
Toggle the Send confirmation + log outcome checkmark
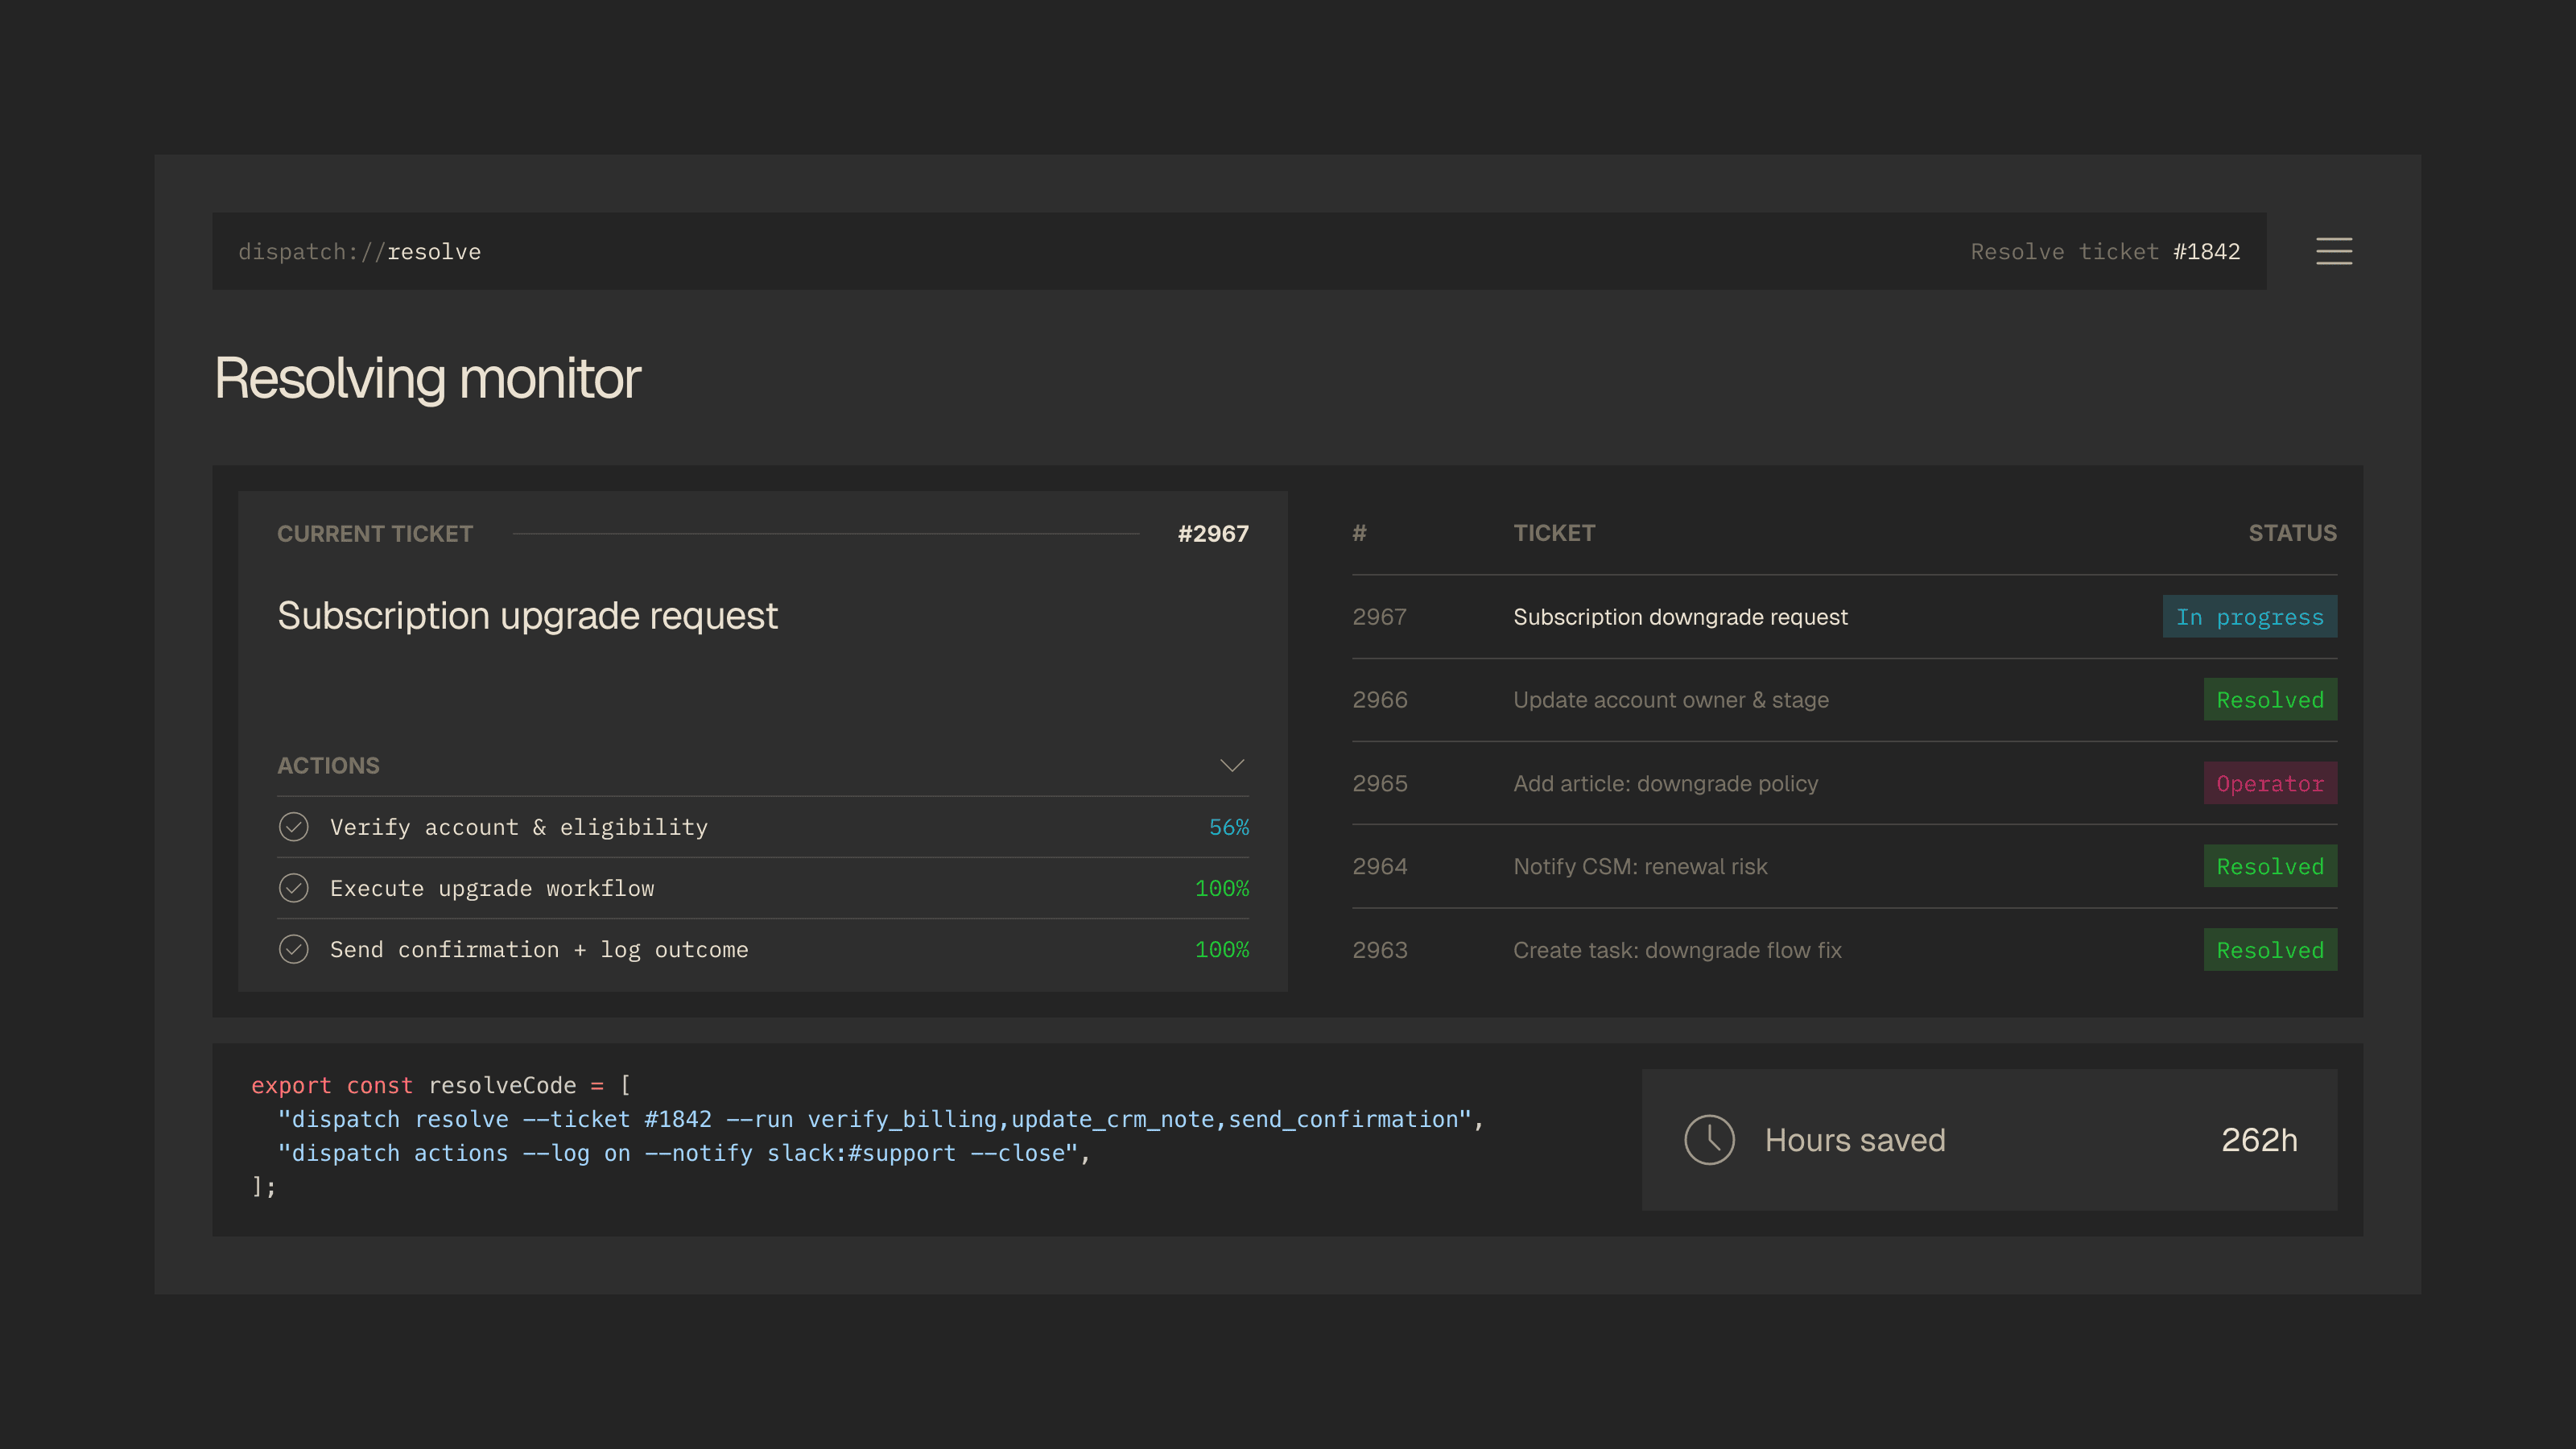tap(294, 949)
